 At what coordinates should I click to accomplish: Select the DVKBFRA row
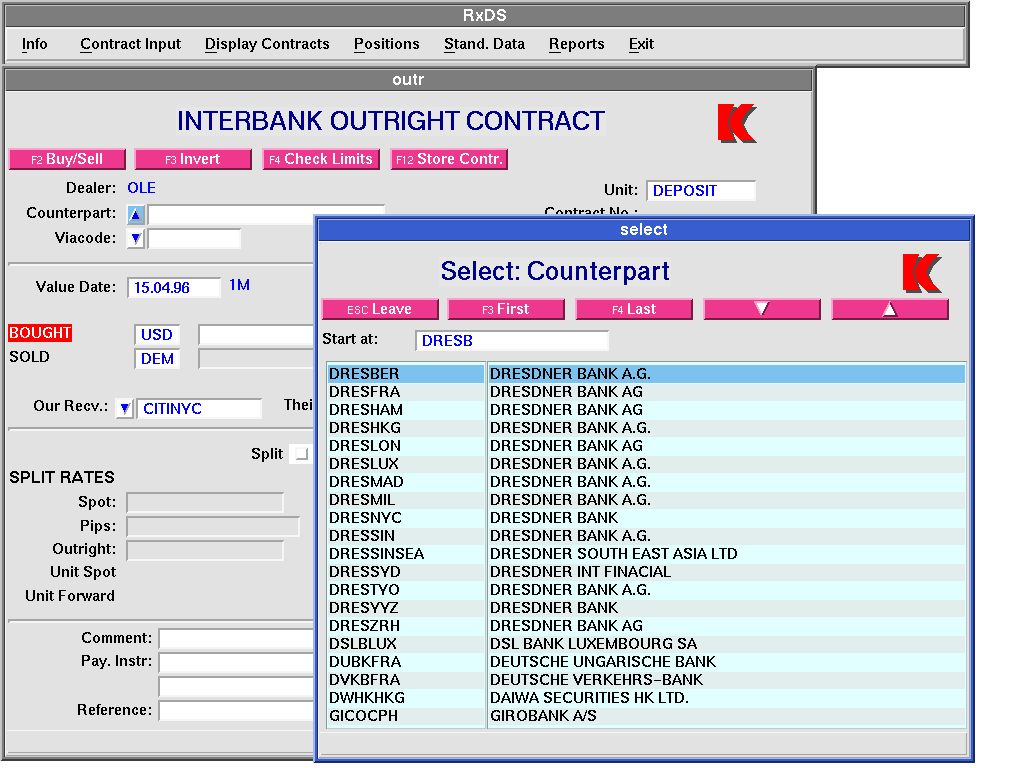pyautogui.click(x=646, y=680)
